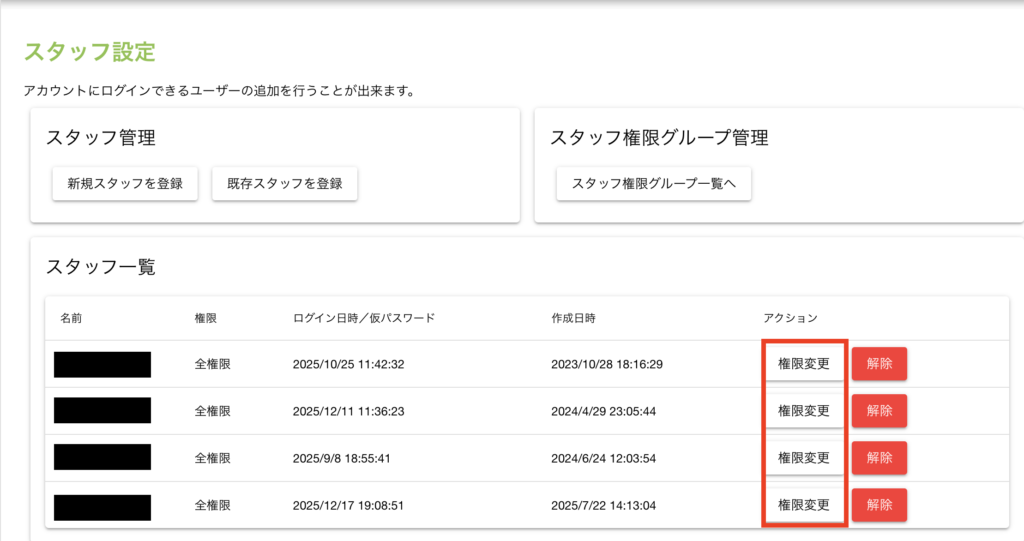Click the 全権限 cell in the last row
This screenshot has height=541, width=1024.
click(x=213, y=506)
